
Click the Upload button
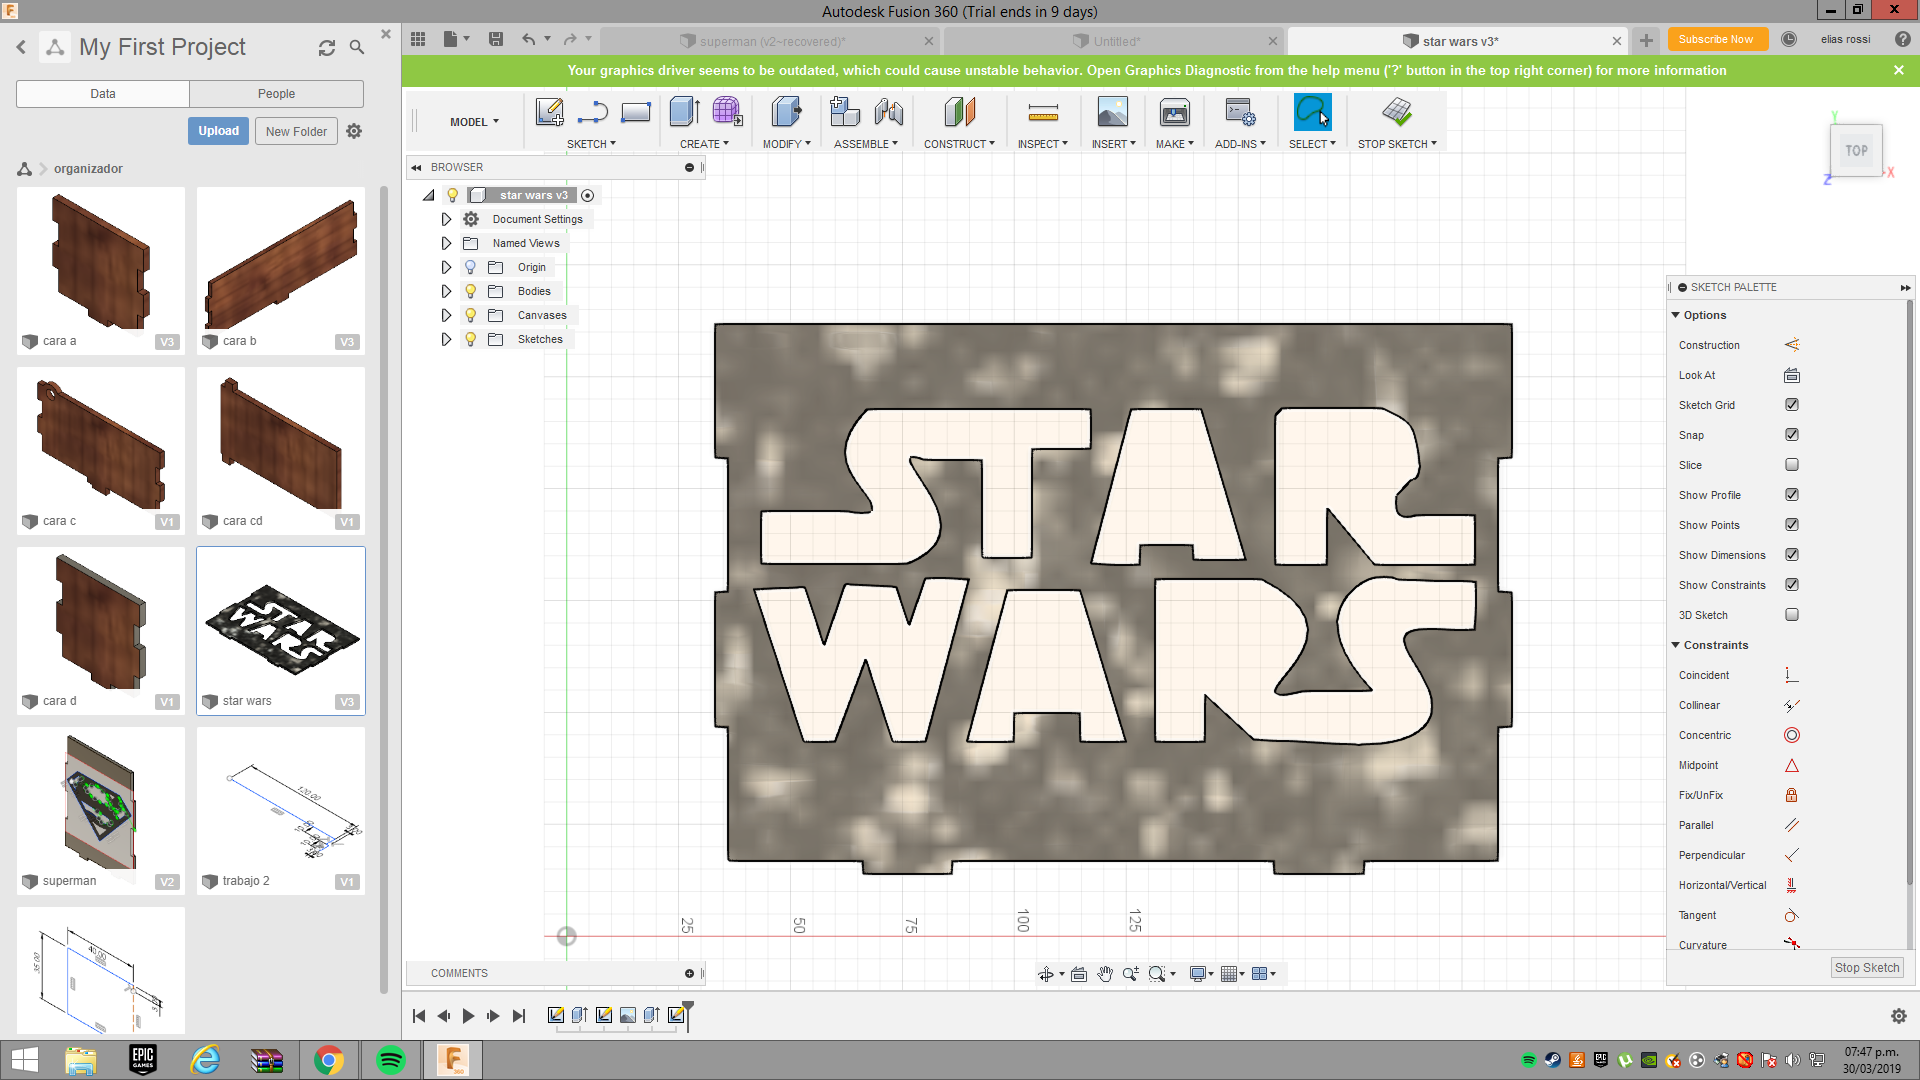click(x=218, y=131)
